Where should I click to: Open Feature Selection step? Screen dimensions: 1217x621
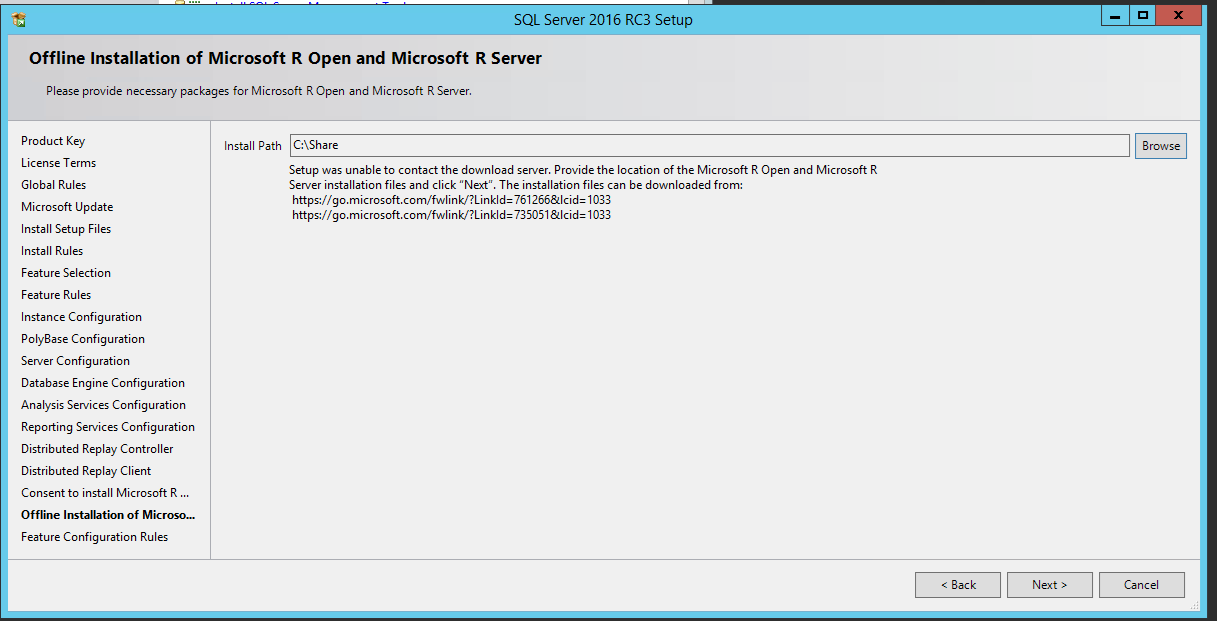coord(66,273)
